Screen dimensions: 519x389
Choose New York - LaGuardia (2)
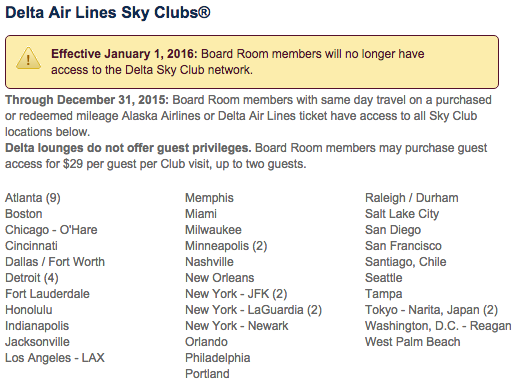coord(253,310)
